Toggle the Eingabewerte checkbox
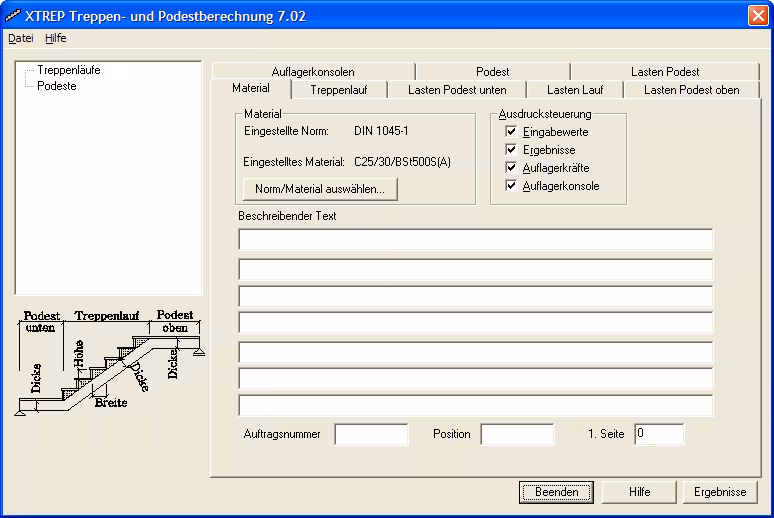The width and height of the screenshot is (774, 518). (x=512, y=132)
